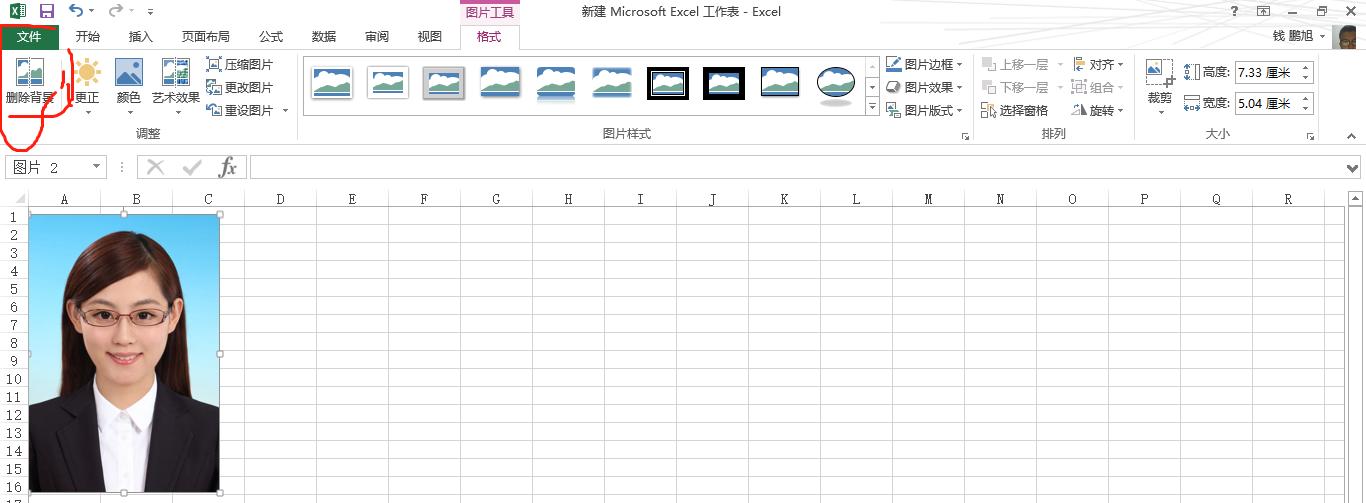Select row 5 header
Viewport: 1366px width, 503px height.
pyautogui.click(x=14, y=289)
